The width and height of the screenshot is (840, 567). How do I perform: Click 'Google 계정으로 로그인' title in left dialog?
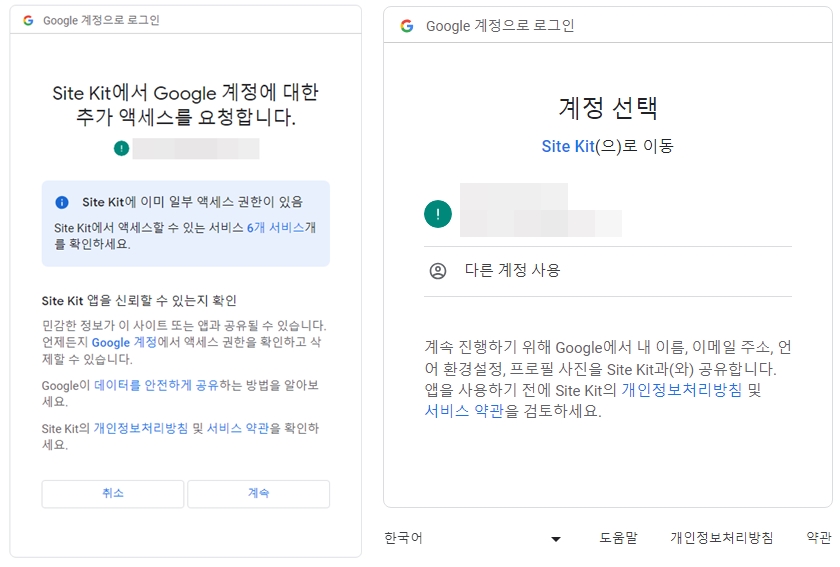(x=101, y=20)
